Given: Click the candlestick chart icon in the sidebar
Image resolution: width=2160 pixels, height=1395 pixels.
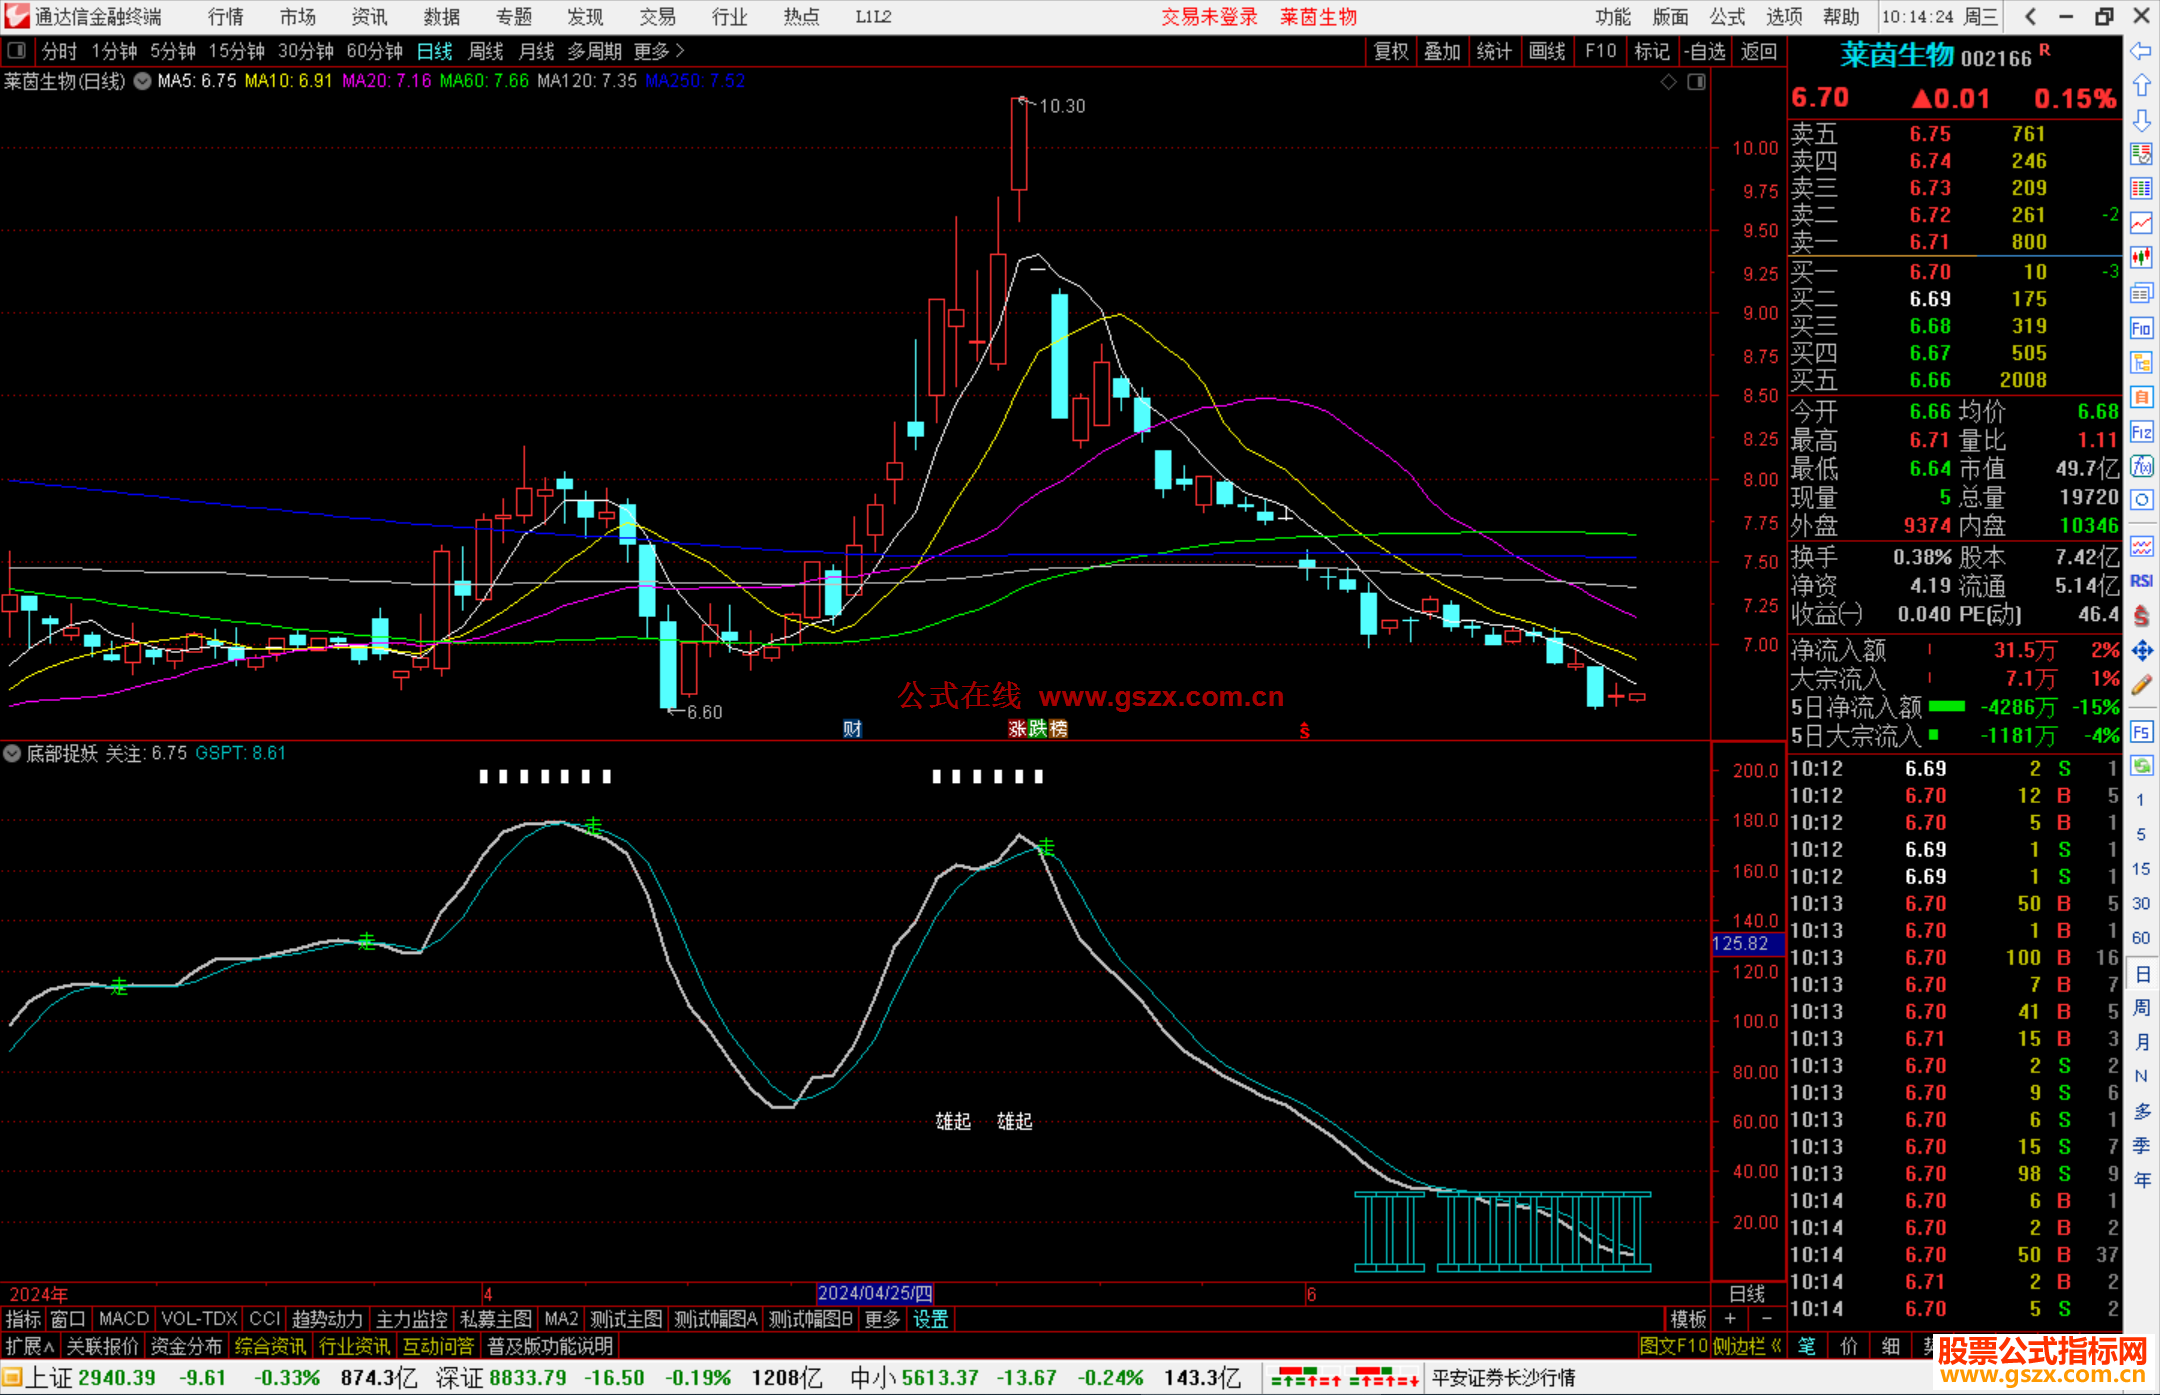Looking at the screenshot, I should pos(2141,258).
